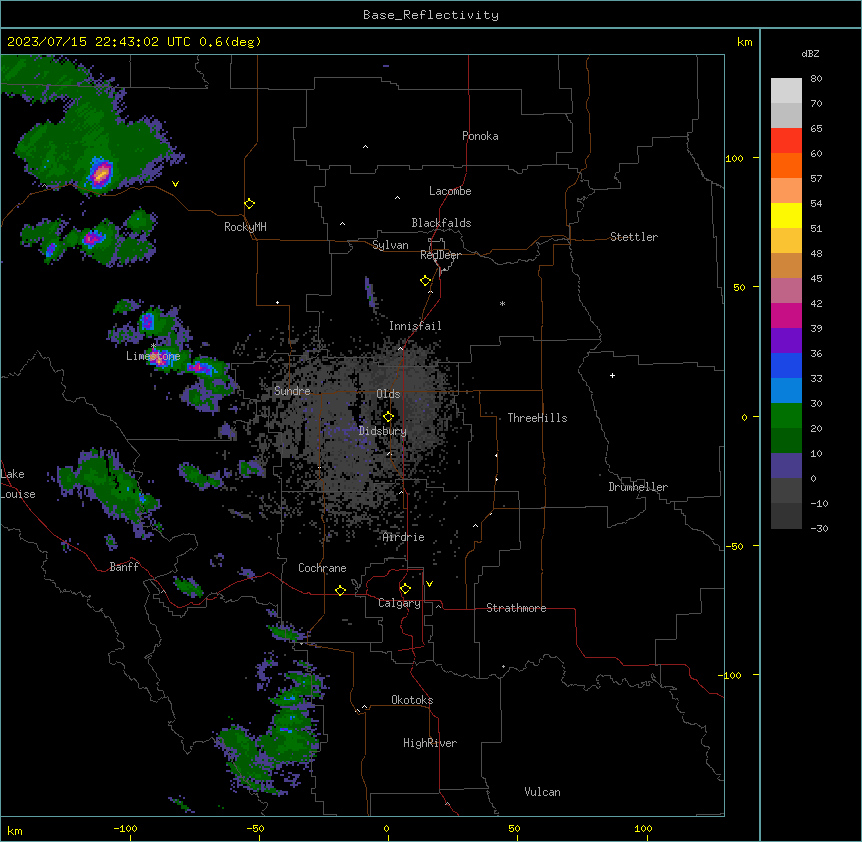Click the 100 tick on the vertical axis
Screen dimensions: 862x842
coord(734,158)
